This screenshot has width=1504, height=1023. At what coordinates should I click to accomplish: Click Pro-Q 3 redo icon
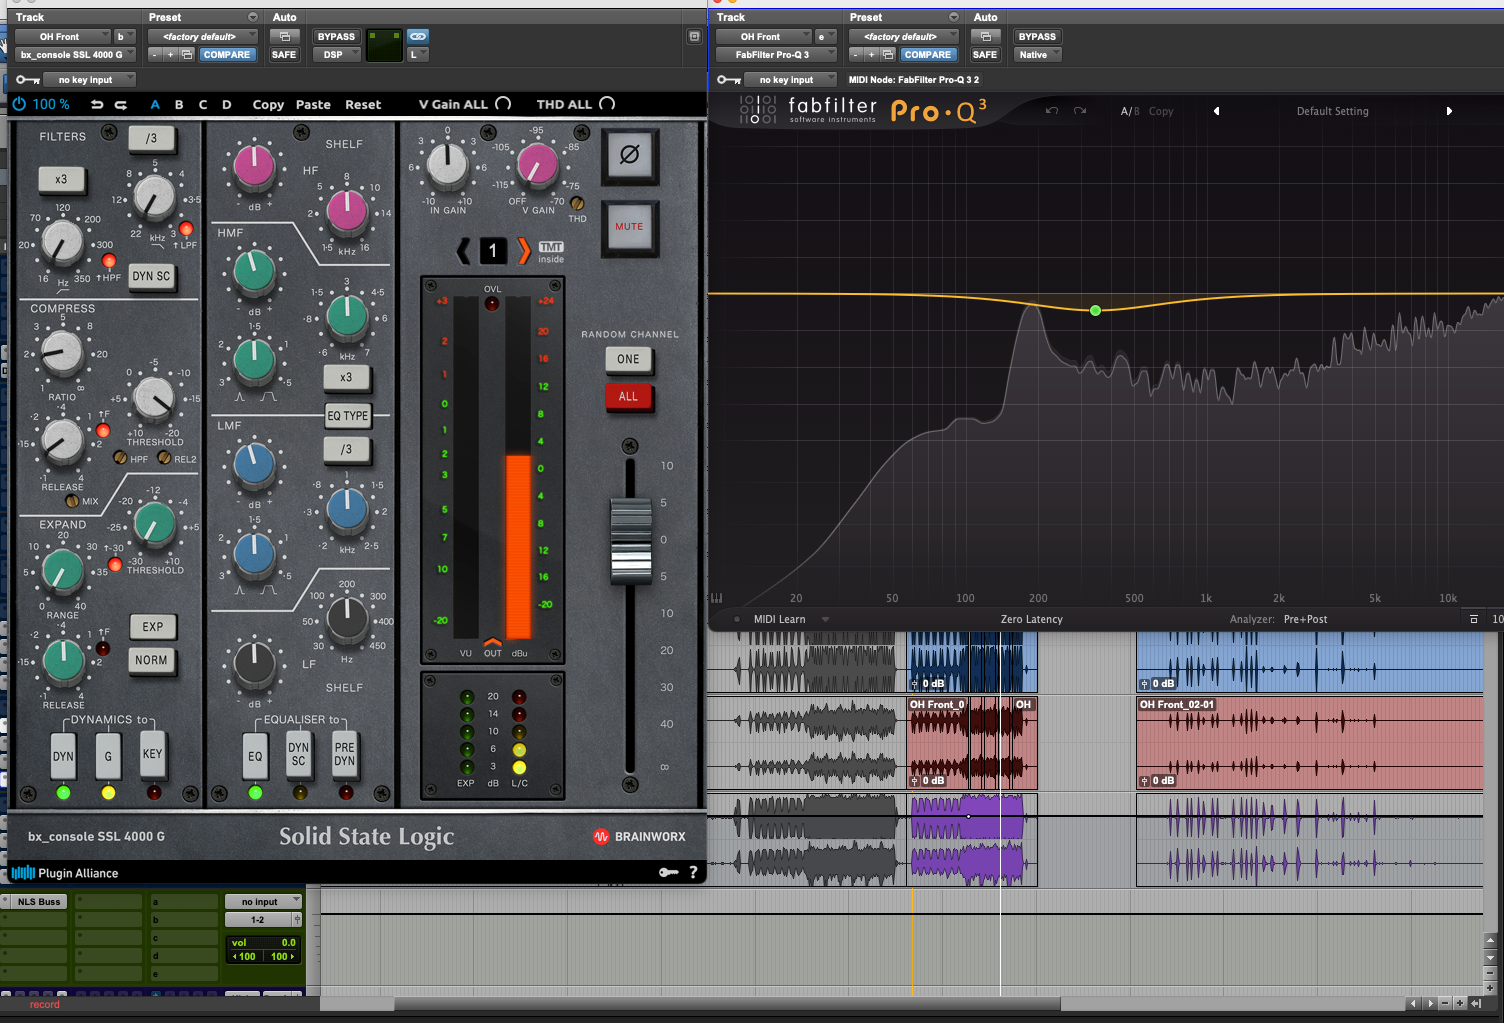point(1080,111)
